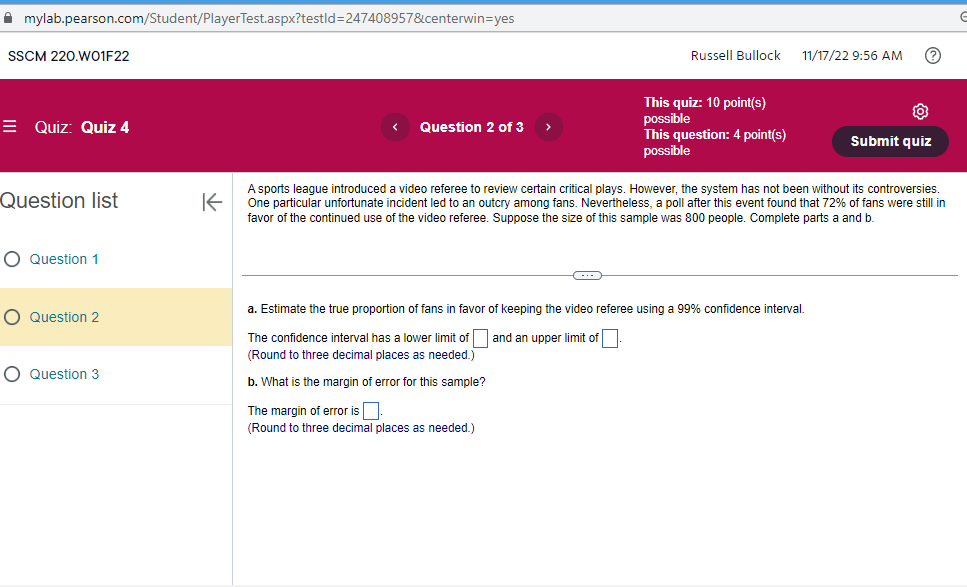The image size is (967, 587).
Task: Click the 'Quiz 4' title text
Action: [105, 127]
